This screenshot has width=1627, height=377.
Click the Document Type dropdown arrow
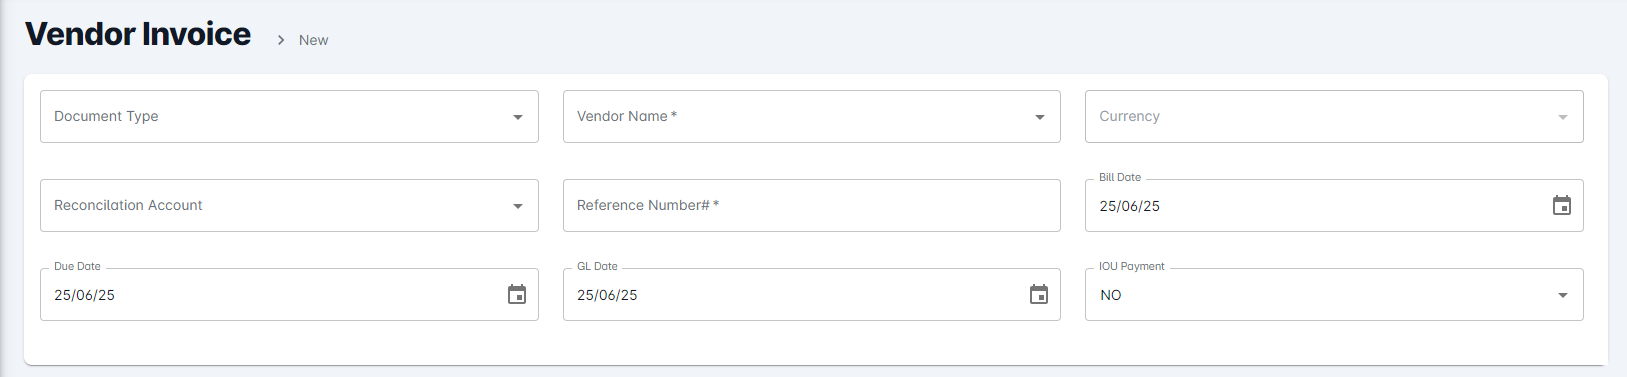coord(518,117)
